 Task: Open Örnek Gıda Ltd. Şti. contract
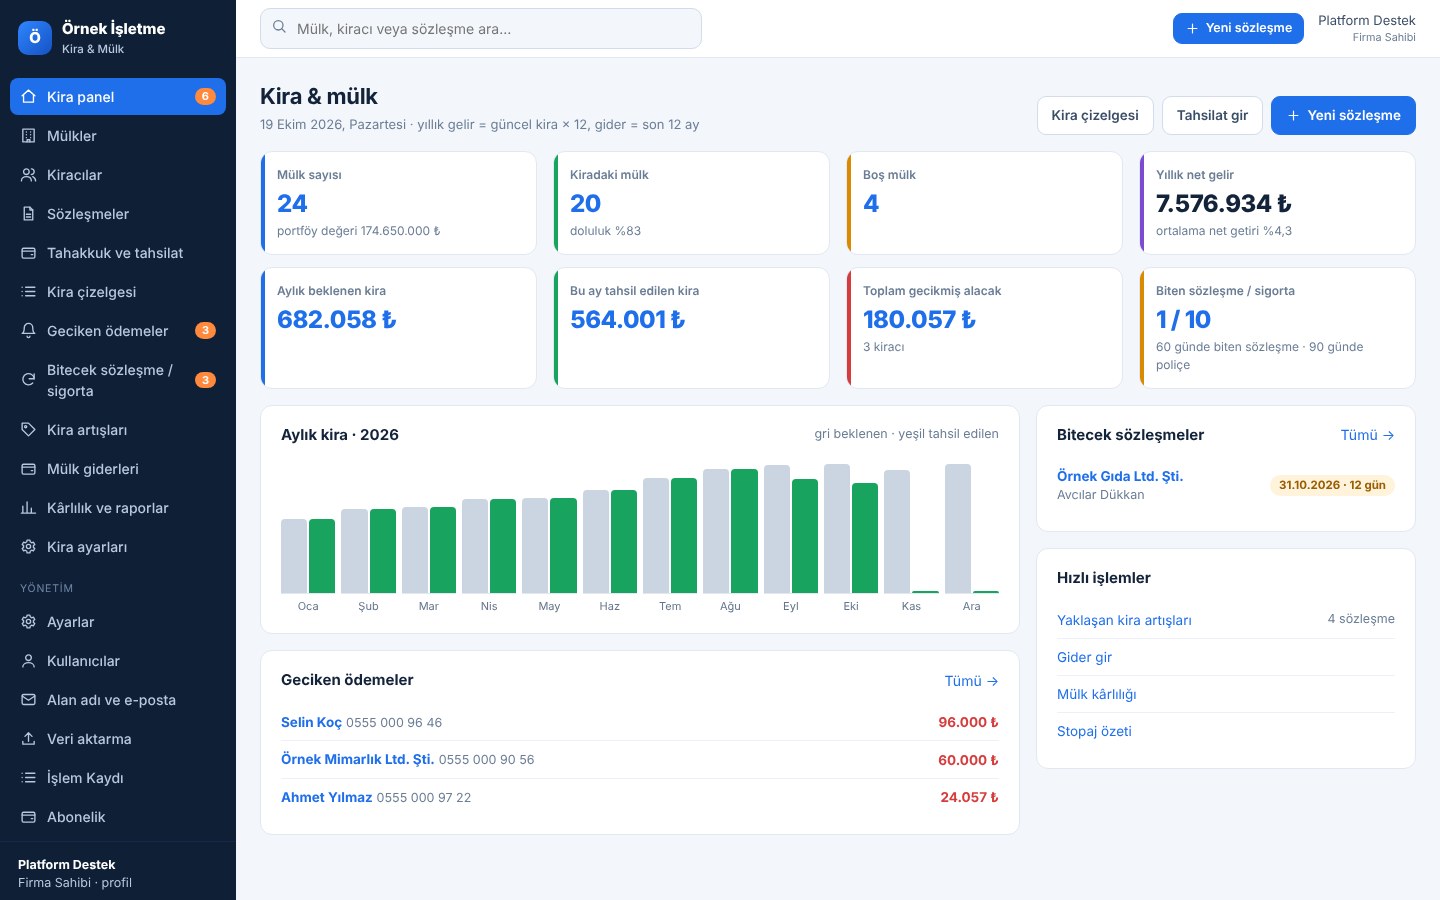pos(1120,476)
